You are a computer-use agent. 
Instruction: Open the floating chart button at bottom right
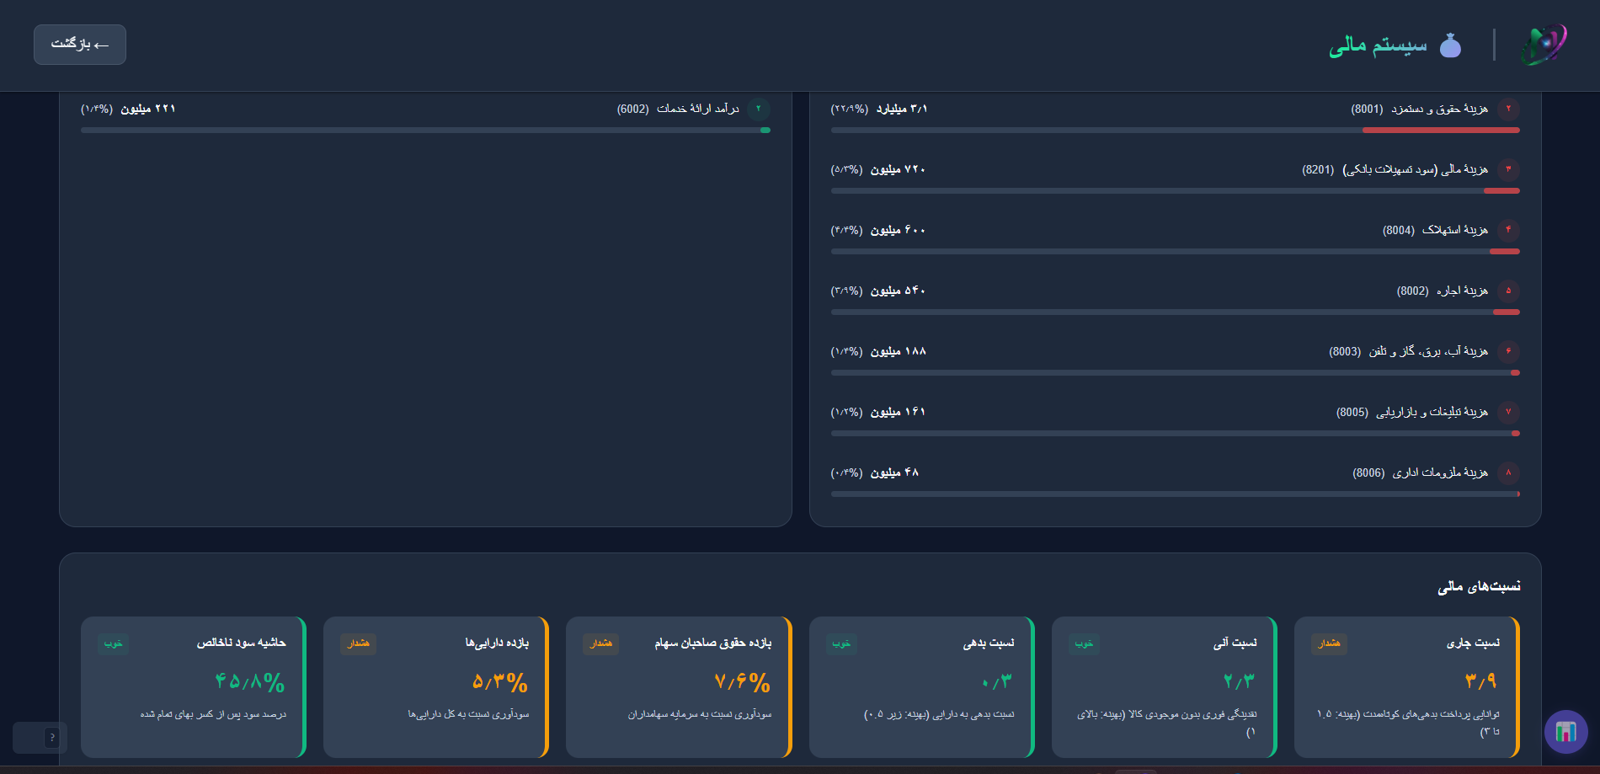tap(1566, 732)
